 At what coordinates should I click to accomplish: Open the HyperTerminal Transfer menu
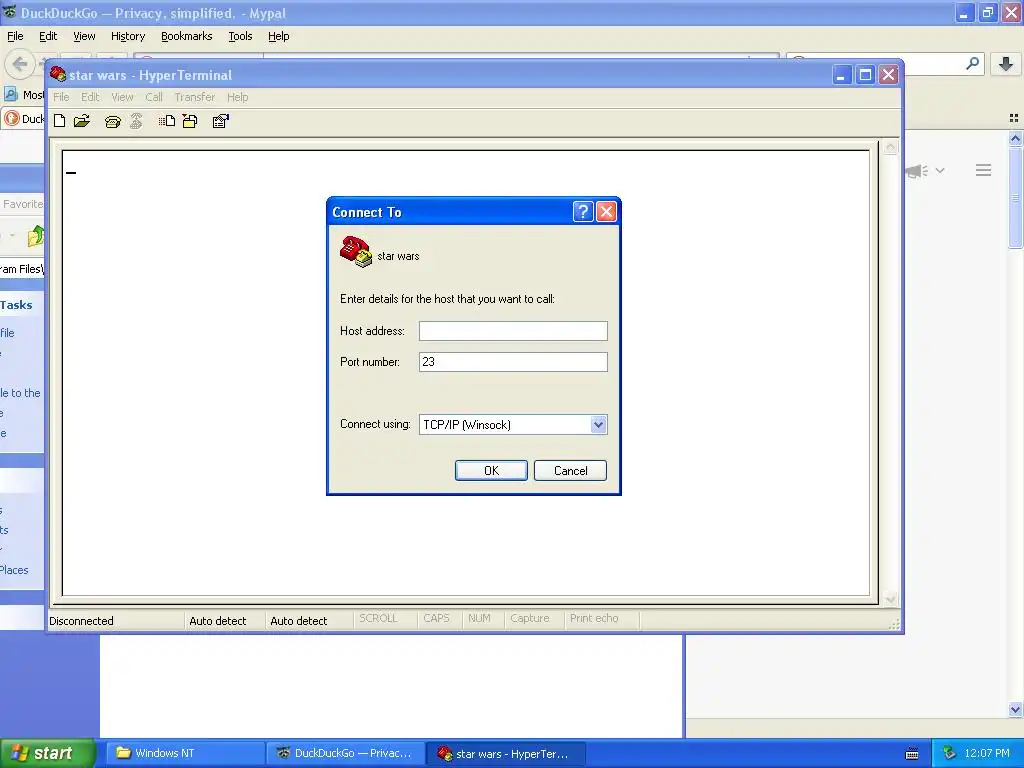tap(195, 97)
